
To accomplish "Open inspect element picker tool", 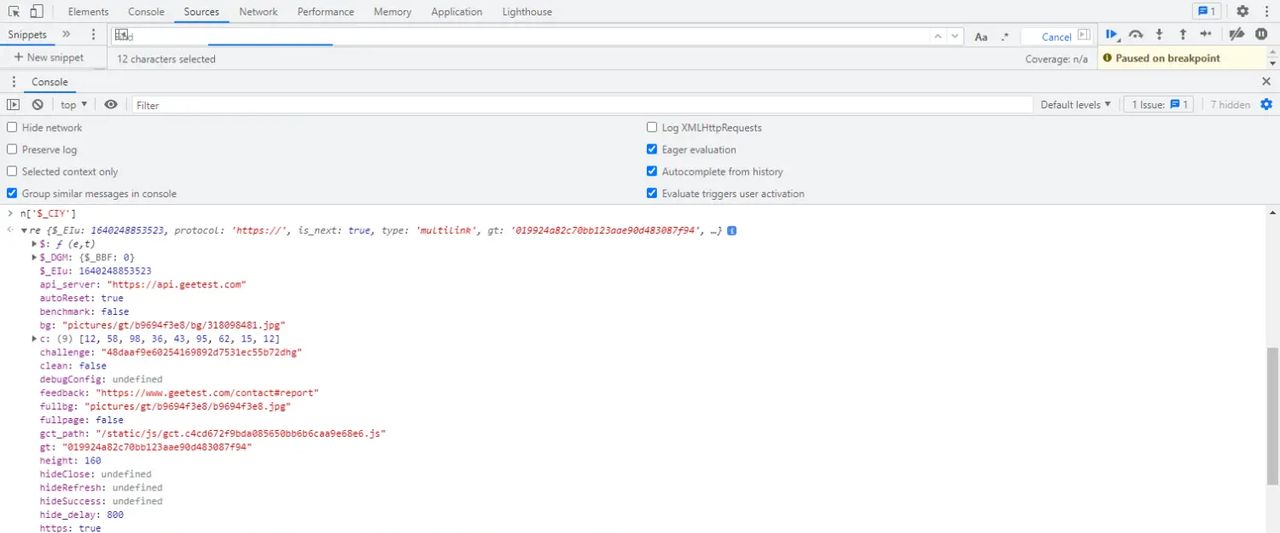I will pos(14,12).
